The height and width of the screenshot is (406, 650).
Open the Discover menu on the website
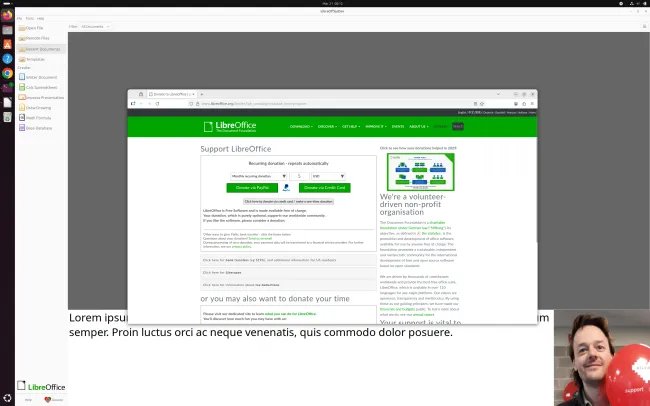click(327, 126)
